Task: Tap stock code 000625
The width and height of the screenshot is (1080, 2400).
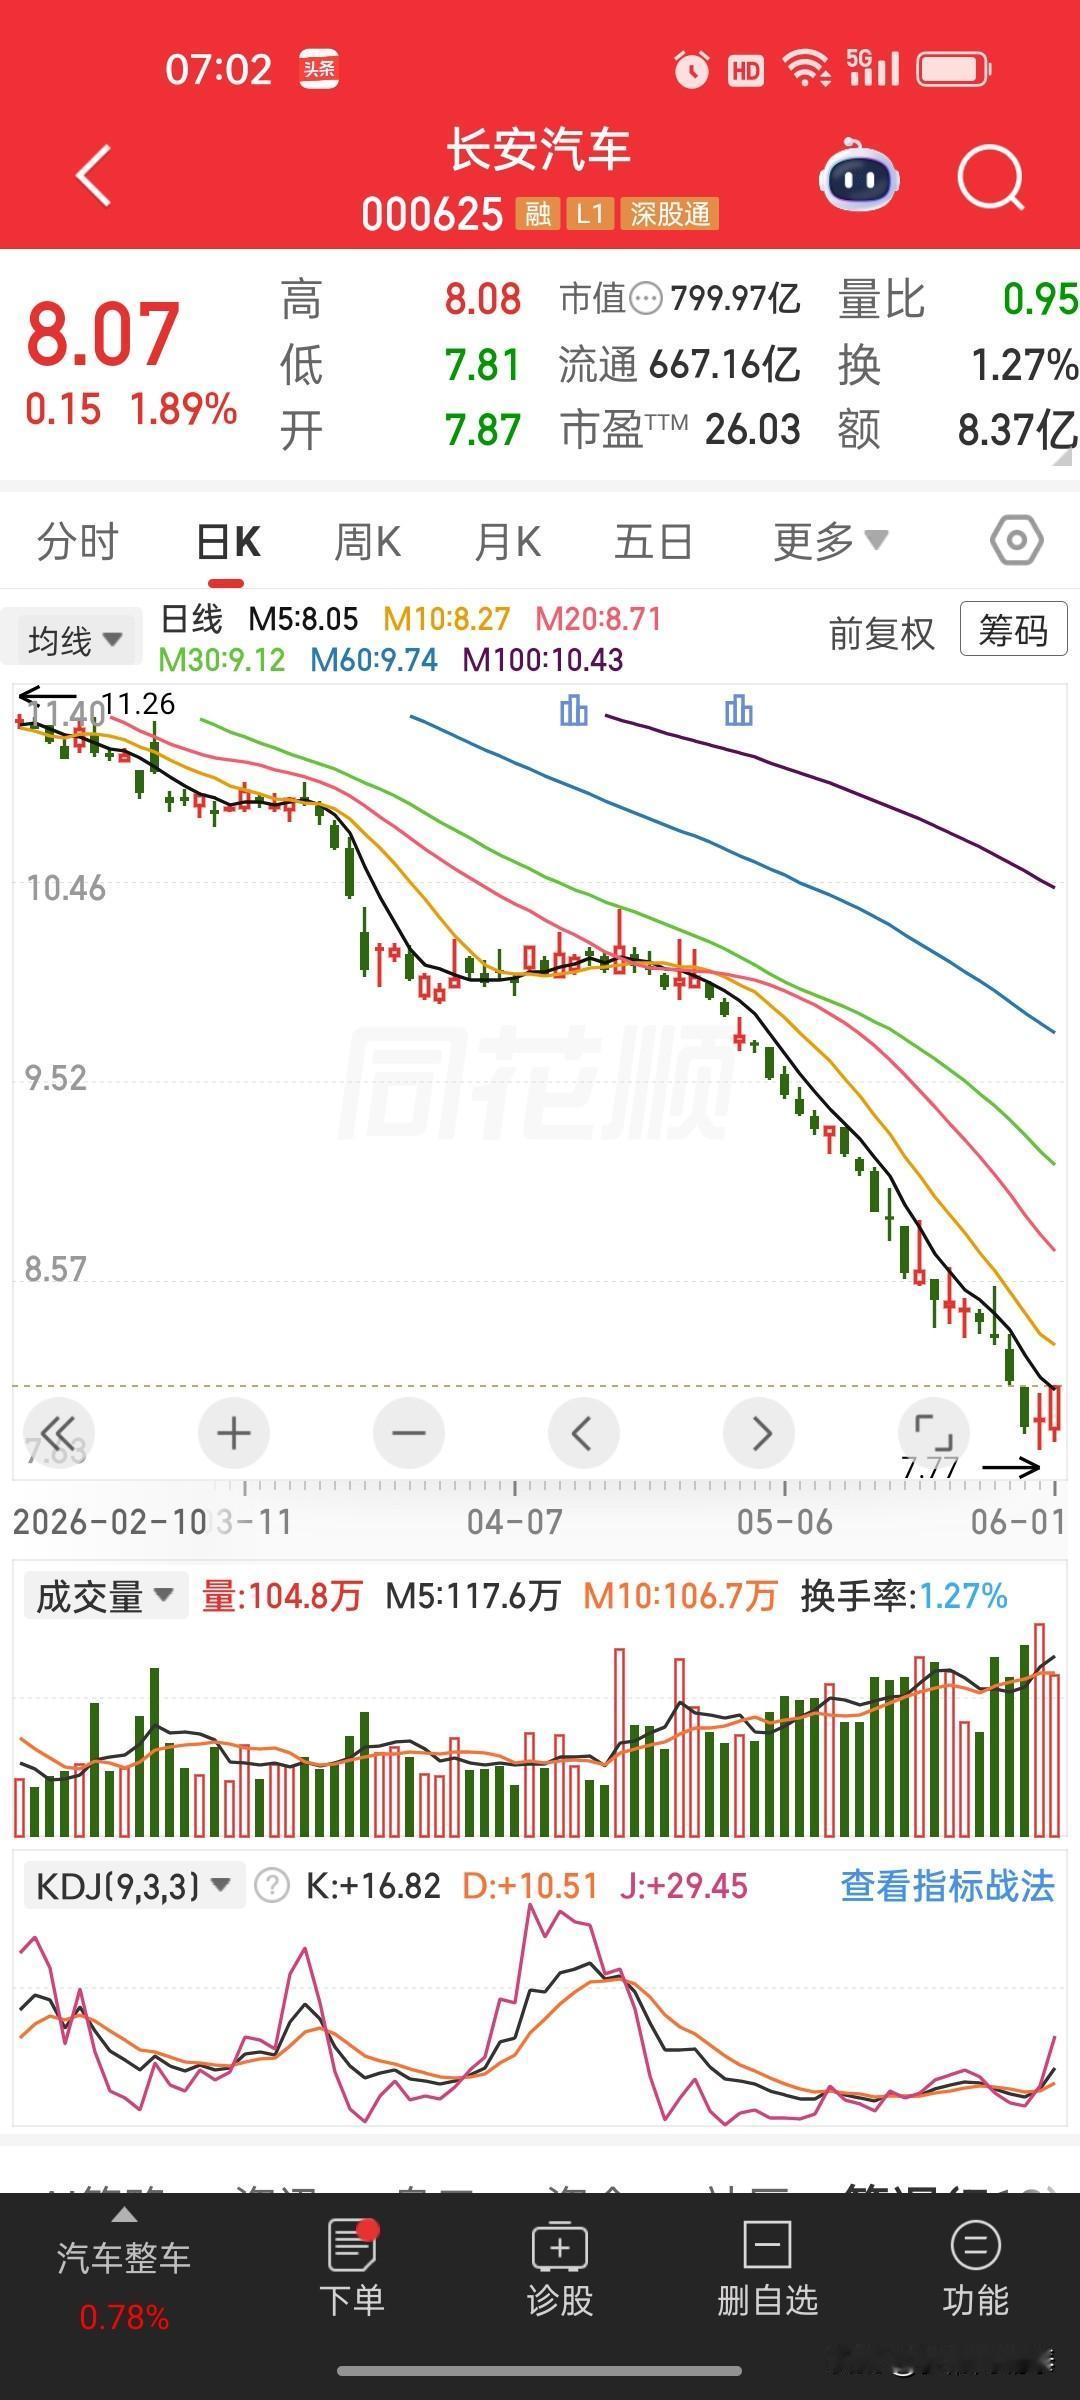Action: [432, 214]
